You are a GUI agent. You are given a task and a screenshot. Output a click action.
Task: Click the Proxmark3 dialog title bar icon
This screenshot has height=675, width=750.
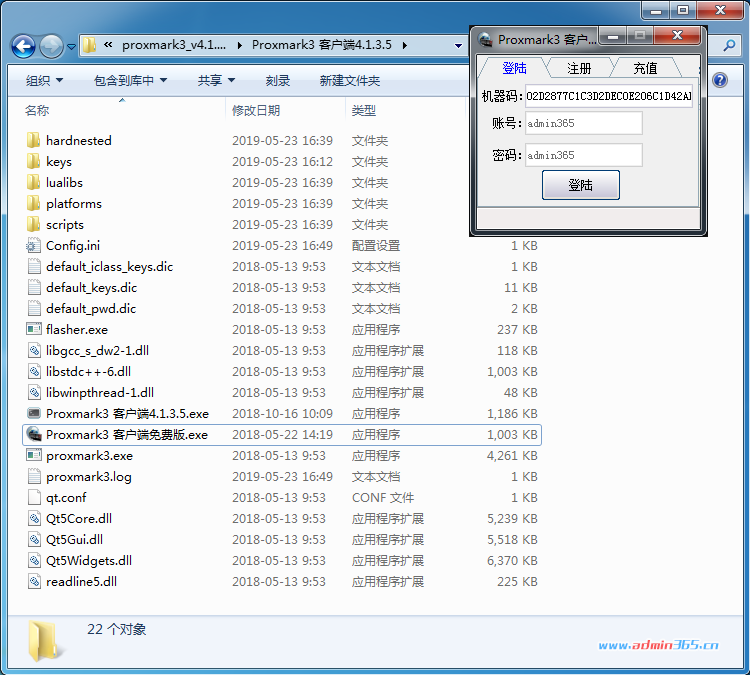pos(485,39)
